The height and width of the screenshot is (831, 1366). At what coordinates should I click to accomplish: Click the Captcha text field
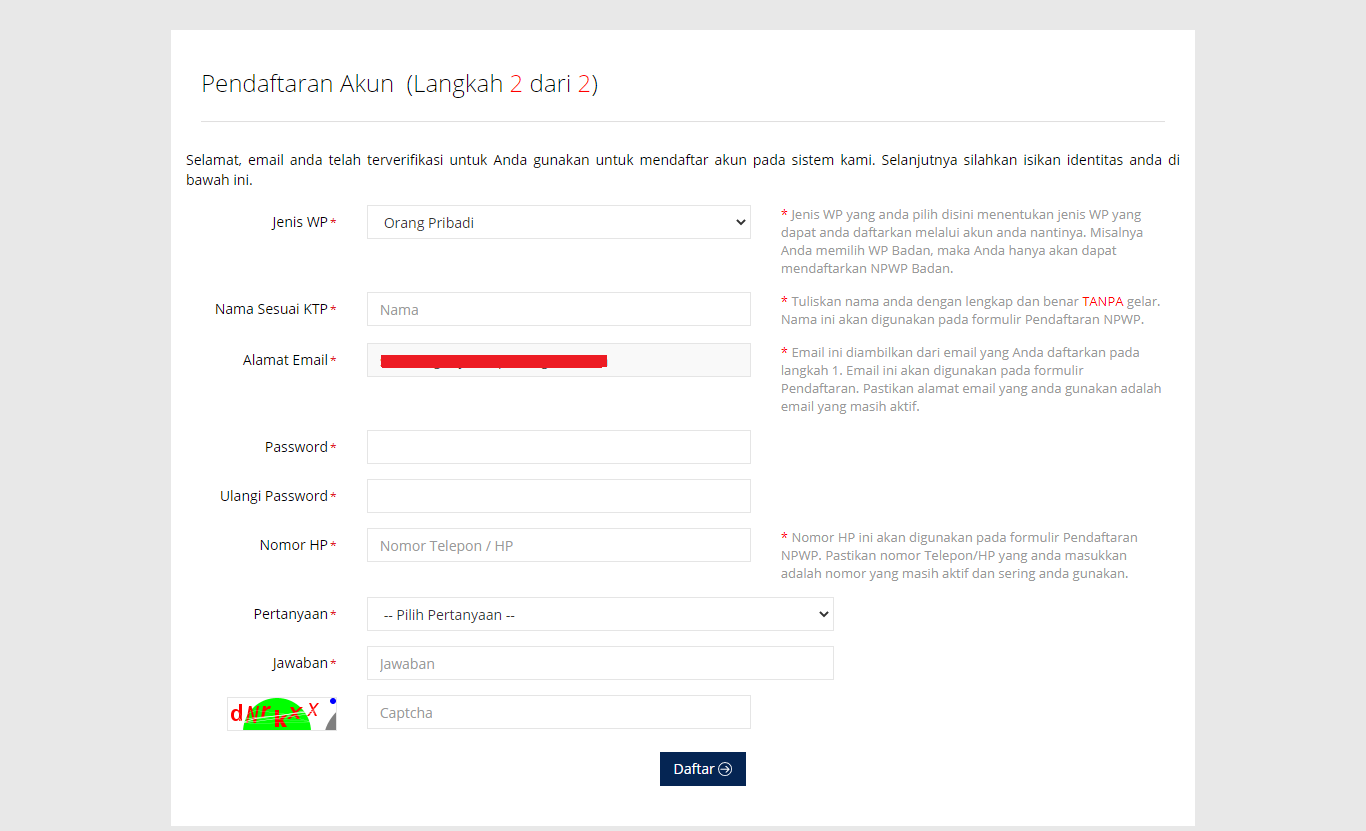coord(558,712)
